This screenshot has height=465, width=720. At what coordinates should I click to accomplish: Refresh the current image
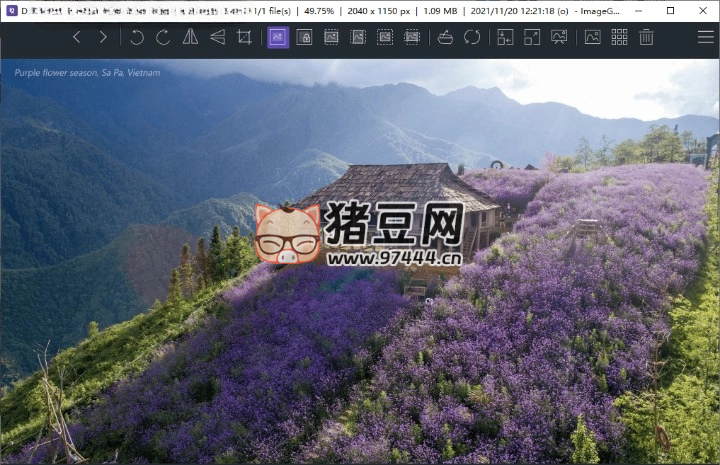coord(472,37)
